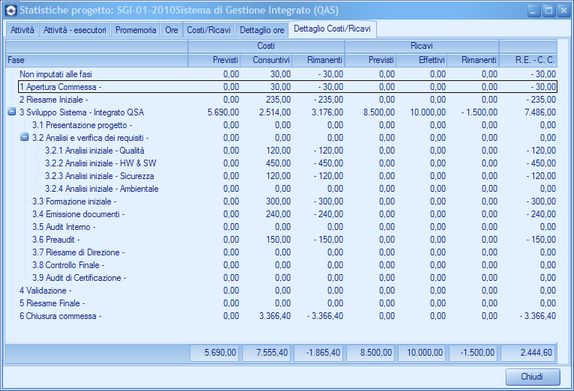Minimize the Statistiche progetto window
574x391 pixels.
(x=534, y=10)
